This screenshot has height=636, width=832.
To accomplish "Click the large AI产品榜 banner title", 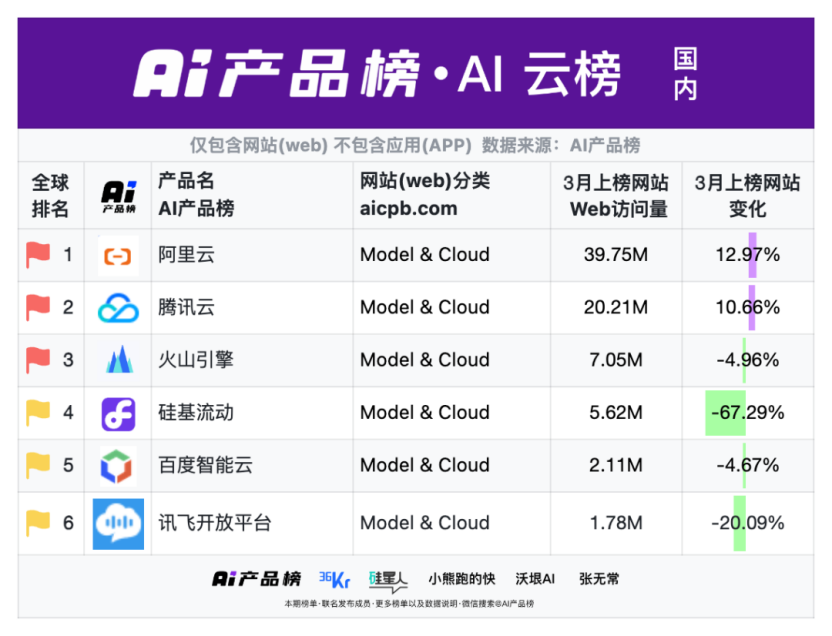I will click(276, 73).
